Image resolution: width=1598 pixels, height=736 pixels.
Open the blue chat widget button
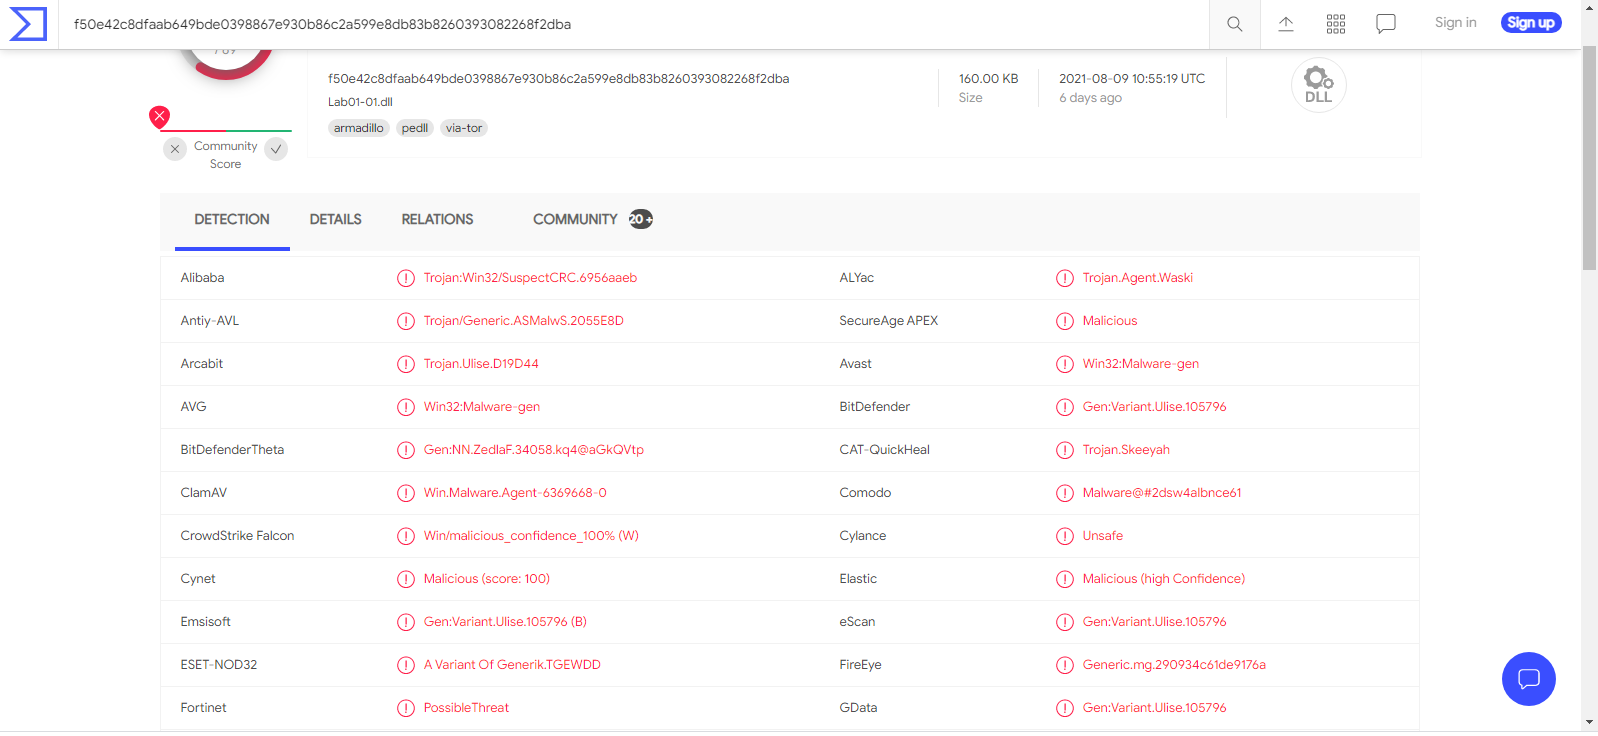[x=1528, y=679]
